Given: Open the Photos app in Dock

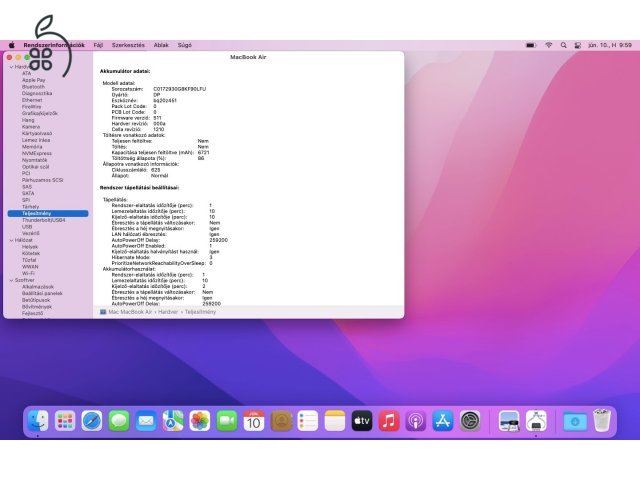Looking at the screenshot, I should [x=200, y=421].
